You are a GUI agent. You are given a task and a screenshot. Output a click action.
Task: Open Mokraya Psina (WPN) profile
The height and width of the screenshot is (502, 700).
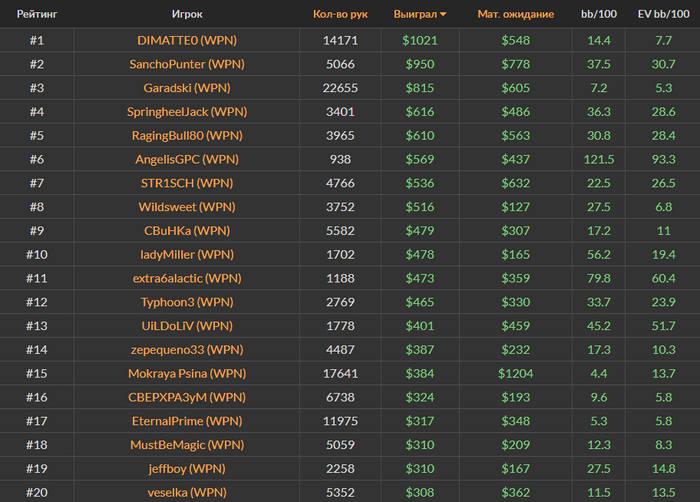pyautogui.click(x=186, y=373)
